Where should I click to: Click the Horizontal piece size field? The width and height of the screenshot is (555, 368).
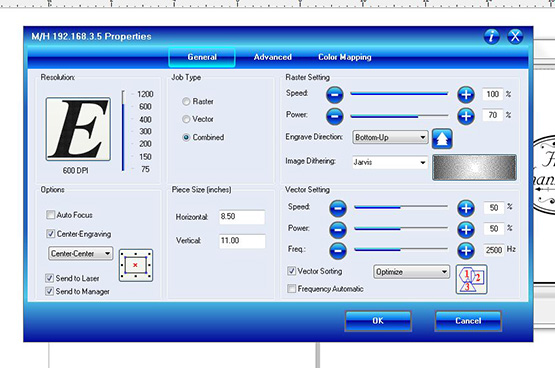[242, 217]
